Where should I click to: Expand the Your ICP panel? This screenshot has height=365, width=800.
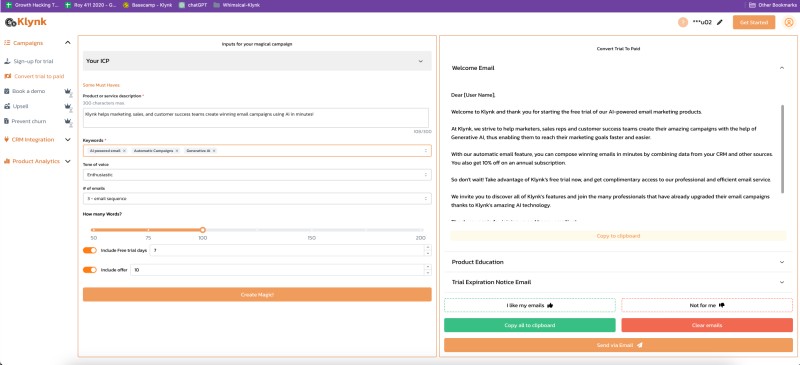click(257, 61)
